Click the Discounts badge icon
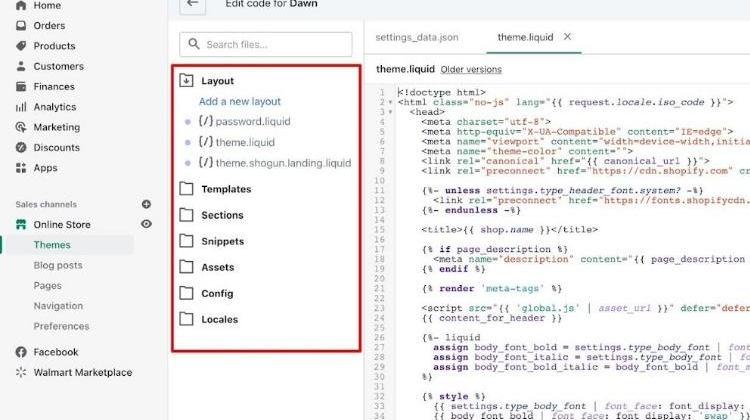This screenshot has width=750, height=420. (x=21, y=147)
